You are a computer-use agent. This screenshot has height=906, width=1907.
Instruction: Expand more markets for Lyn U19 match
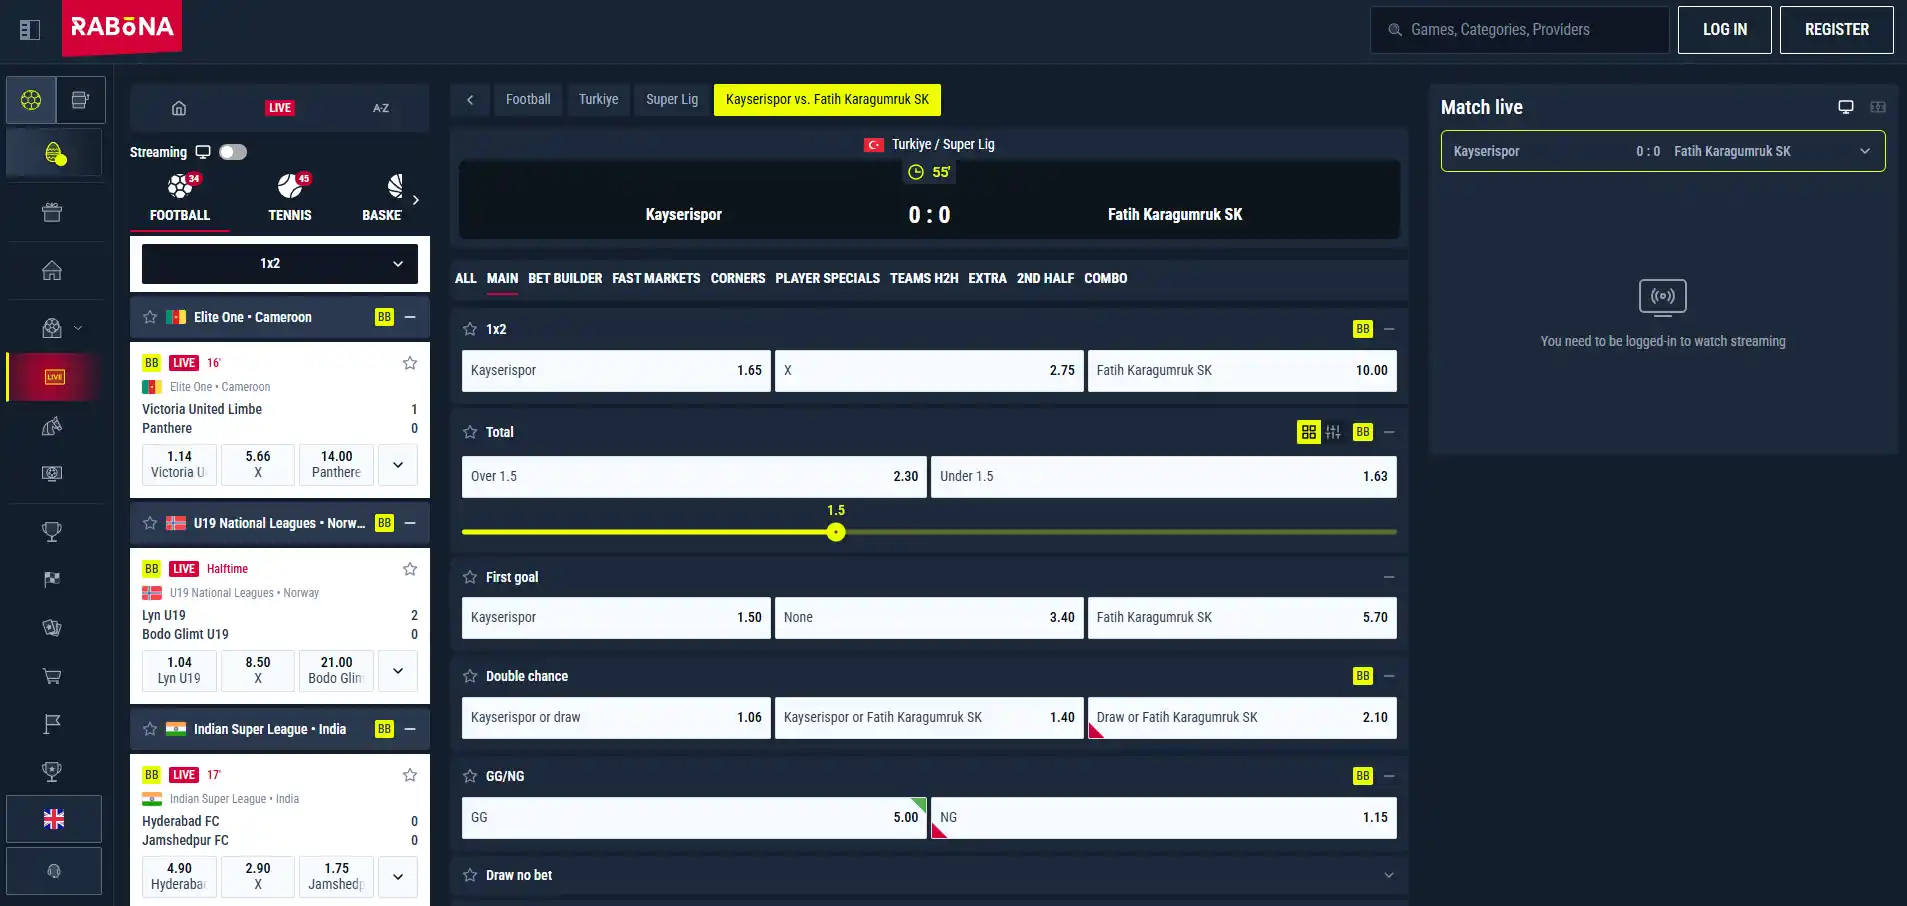[398, 671]
